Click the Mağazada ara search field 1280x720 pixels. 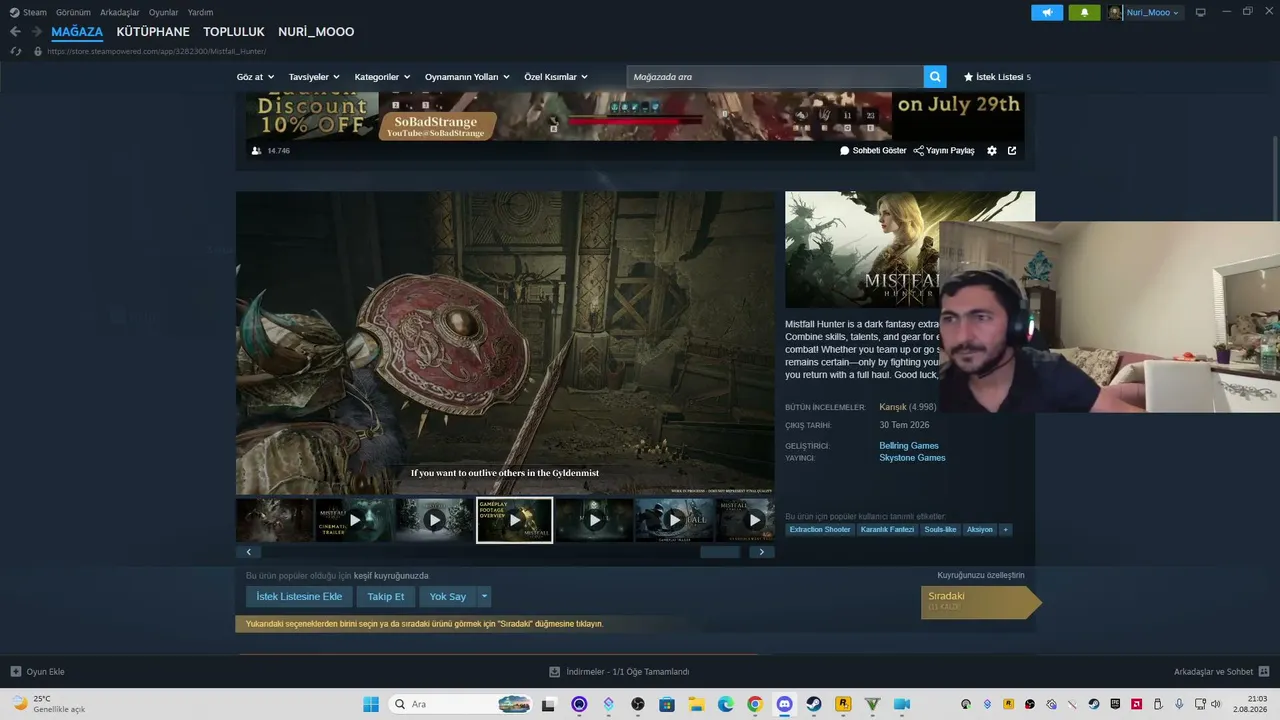[775, 77]
